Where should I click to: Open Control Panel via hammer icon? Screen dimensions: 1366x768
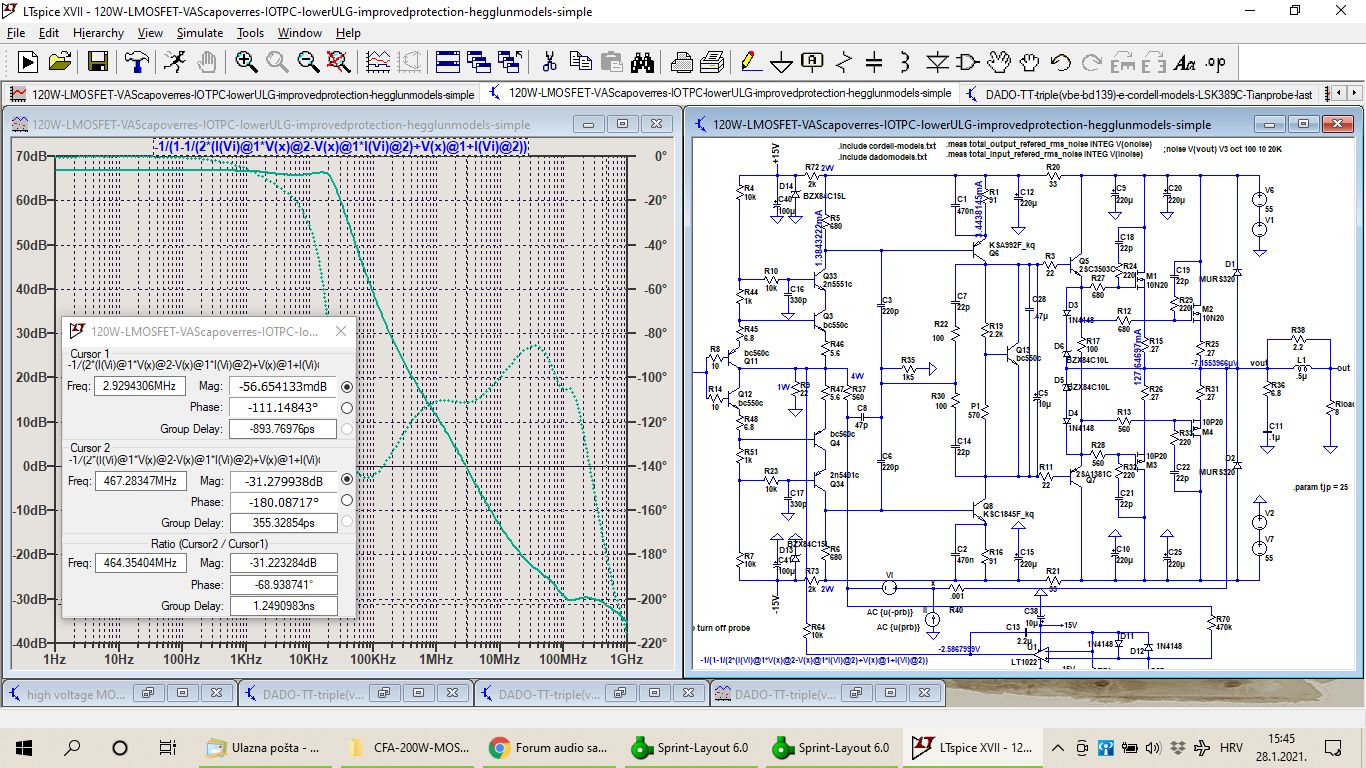tap(137, 62)
